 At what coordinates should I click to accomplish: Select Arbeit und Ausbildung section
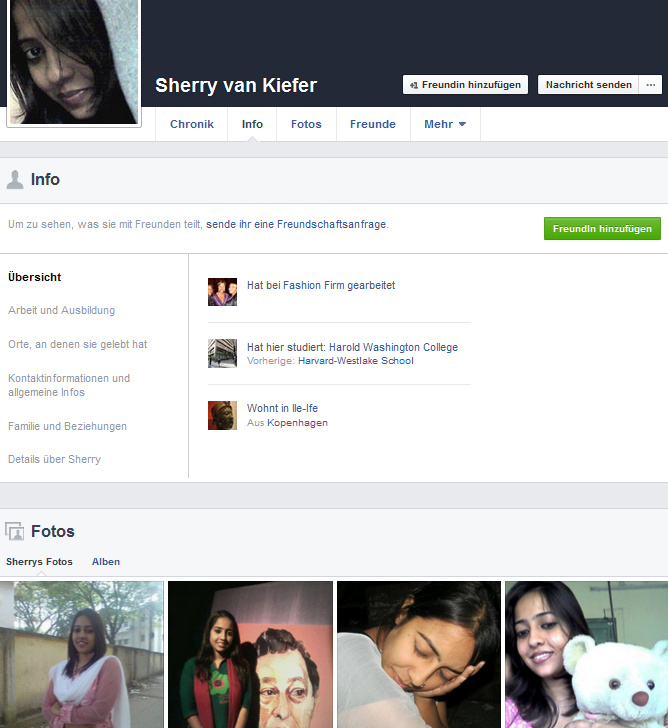point(61,310)
